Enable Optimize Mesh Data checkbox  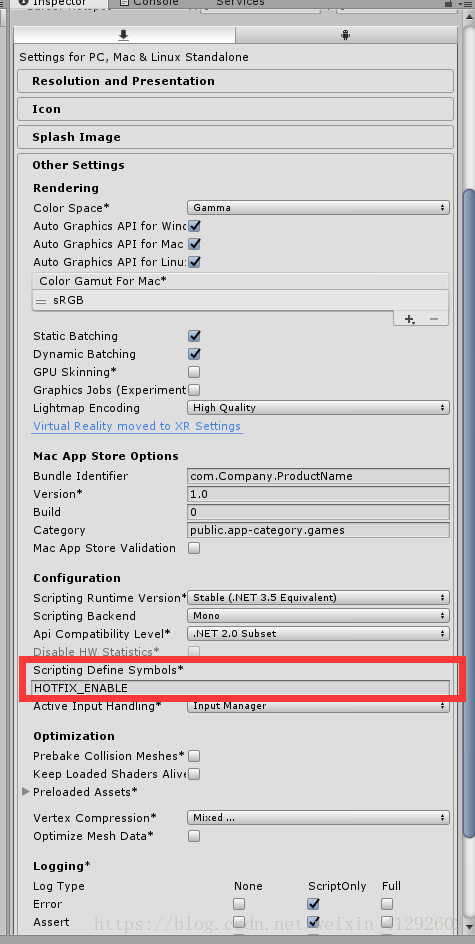click(194, 836)
